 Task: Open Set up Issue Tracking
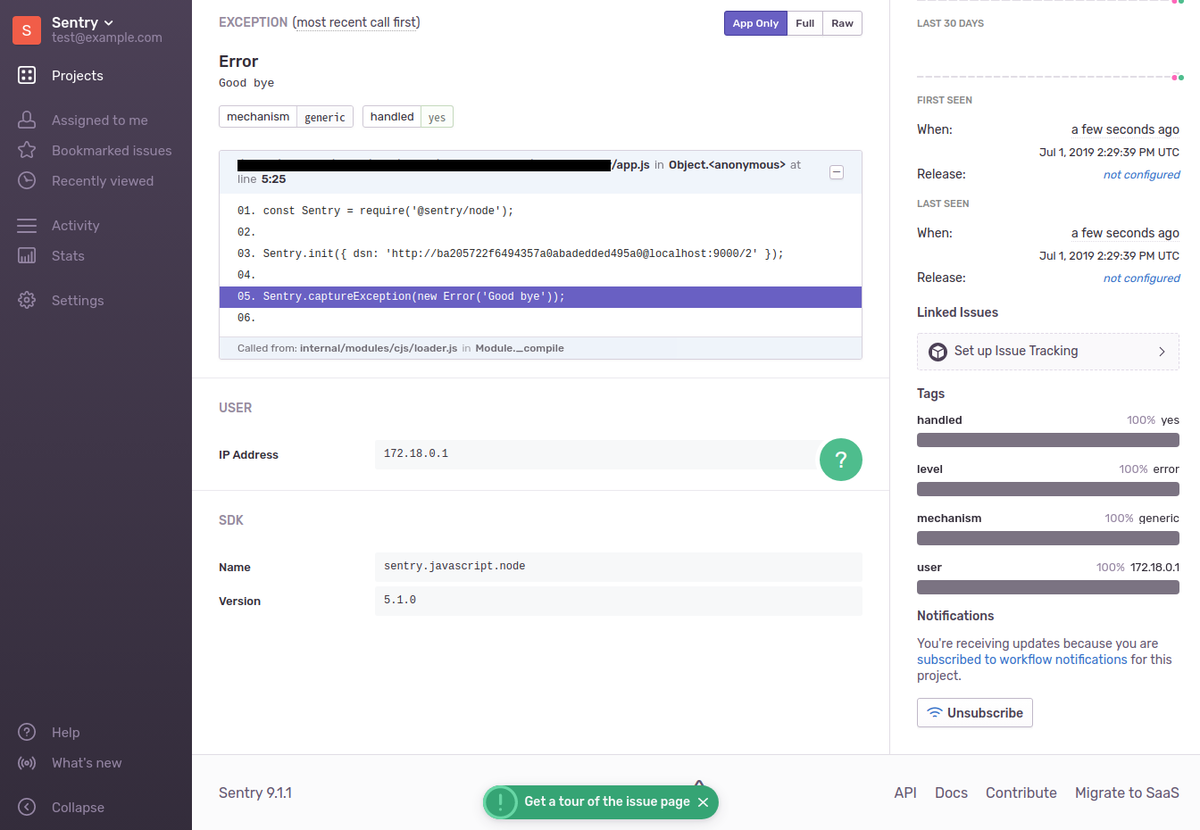(1048, 351)
